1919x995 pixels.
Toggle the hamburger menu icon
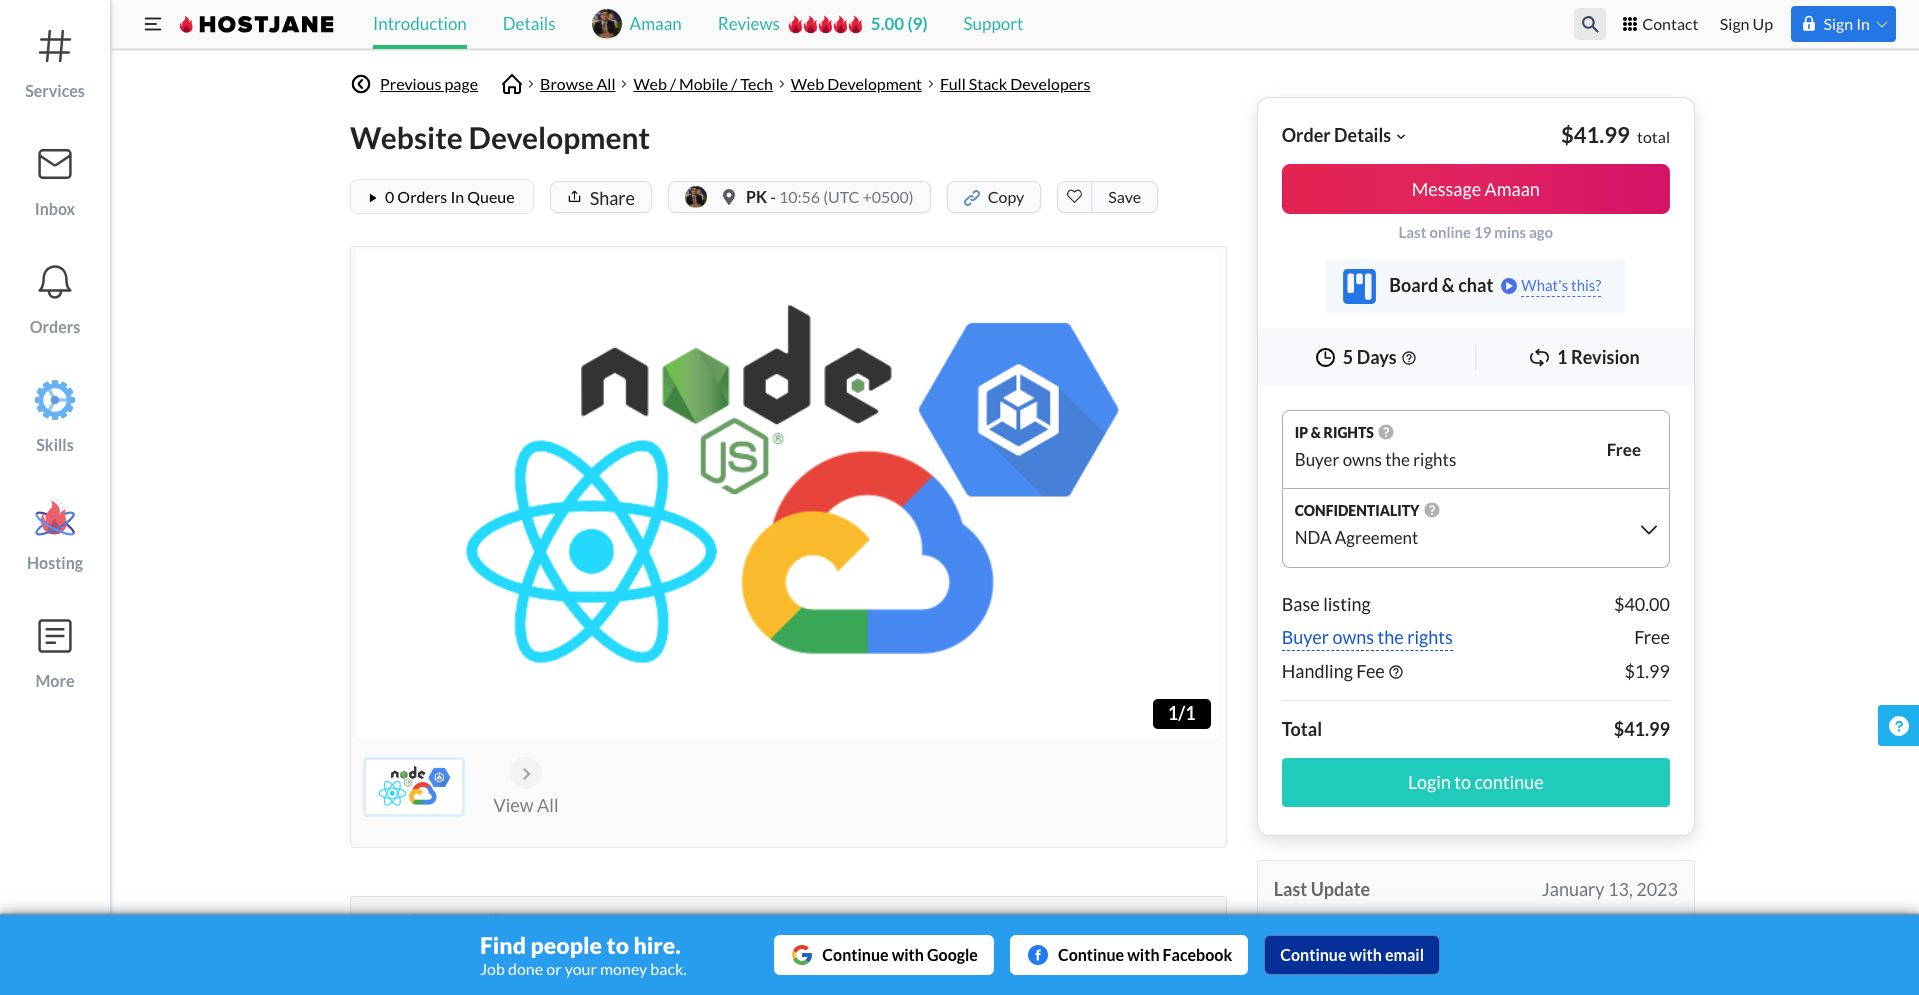153,24
